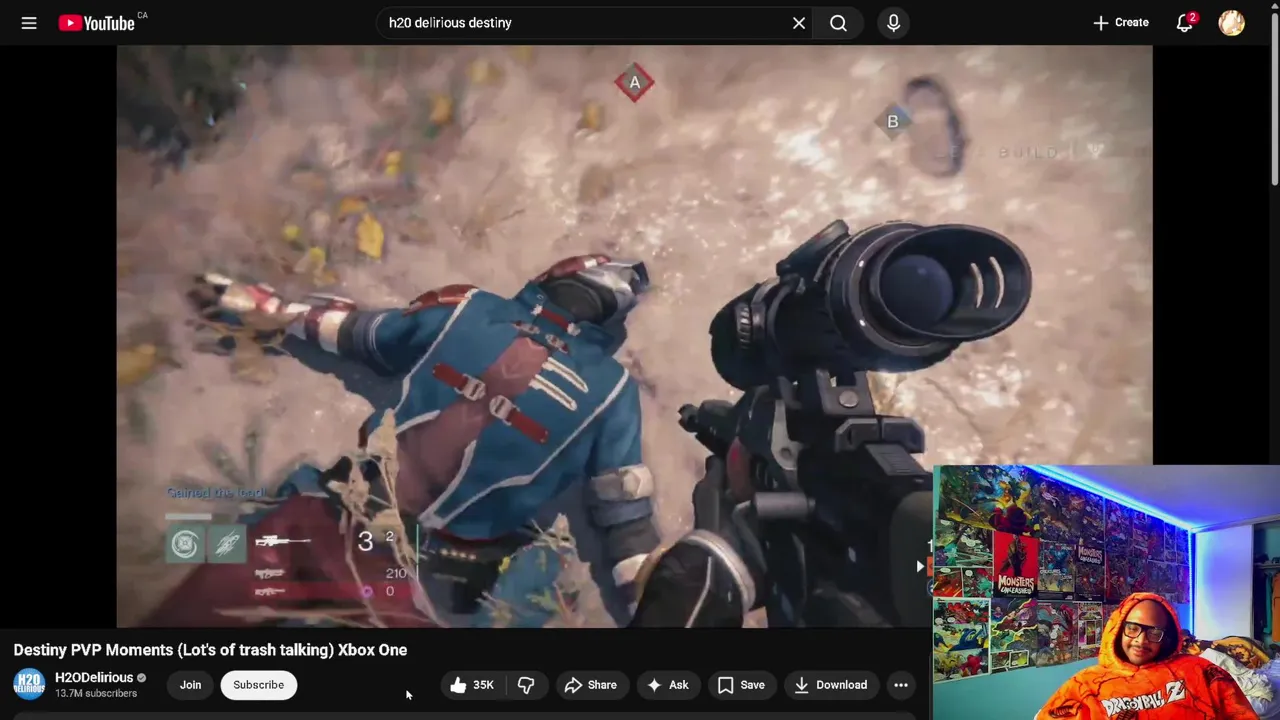Open the Create menu
Viewport: 1280px width, 720px height.
(x=1120, y=23)
